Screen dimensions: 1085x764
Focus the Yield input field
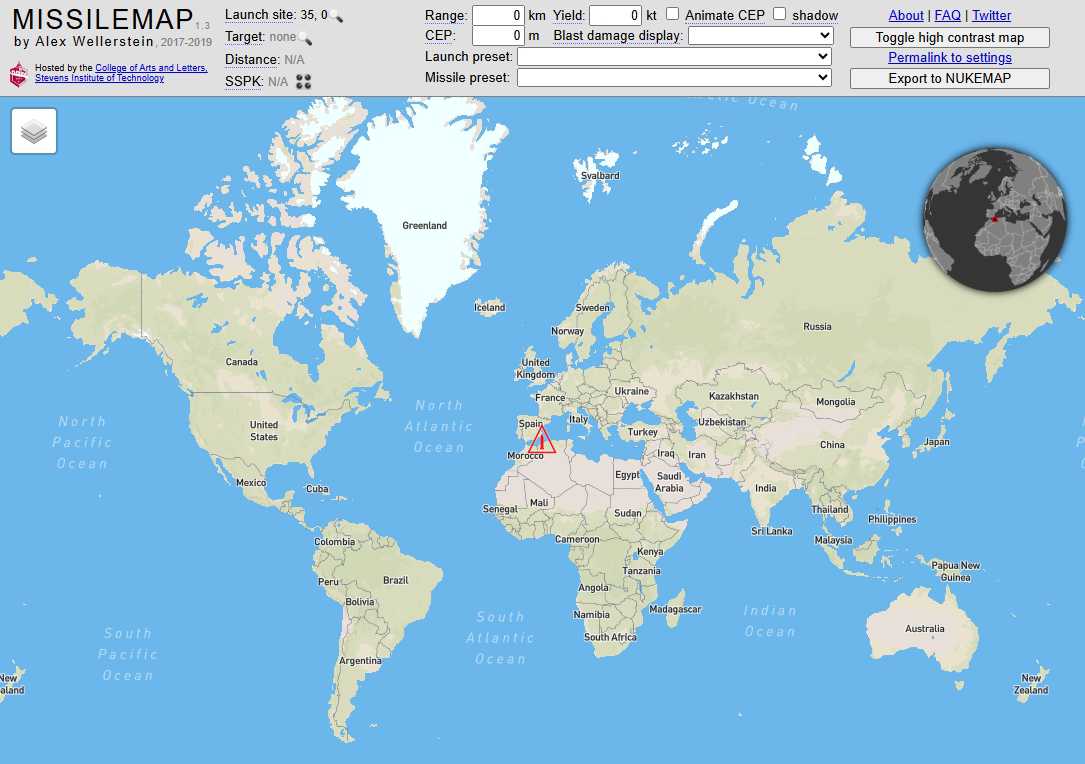pyautogui.click(x=615, y=15)
